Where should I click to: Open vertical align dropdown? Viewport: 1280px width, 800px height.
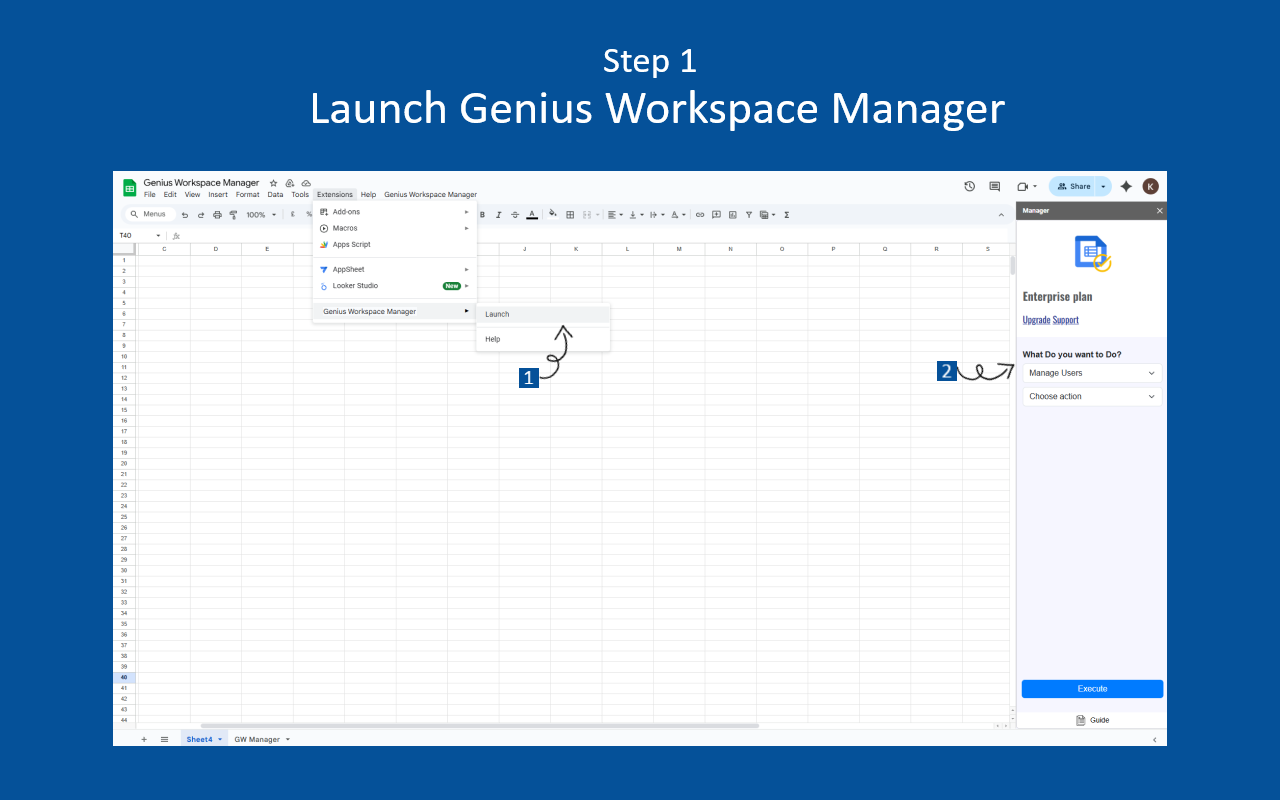(x=636, y=215)
